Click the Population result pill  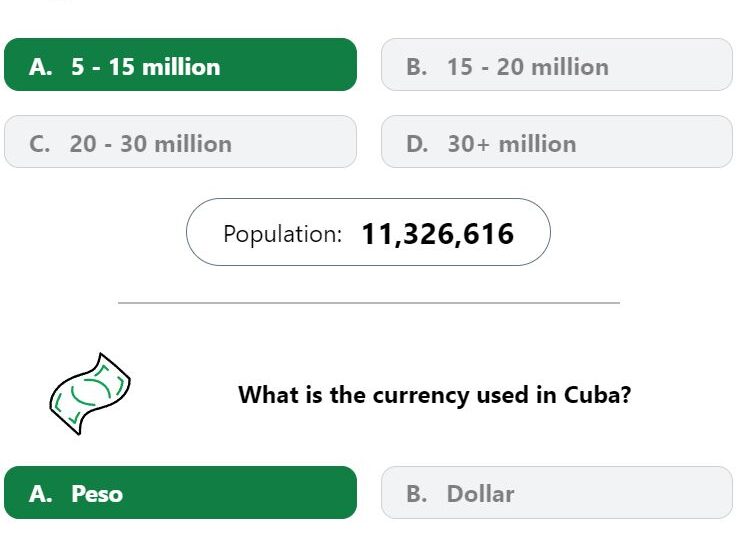click(x=368, y=233)
